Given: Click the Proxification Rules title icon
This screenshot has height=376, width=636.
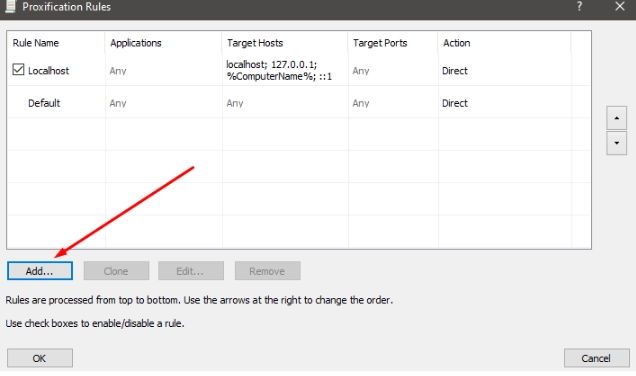Looking at the screenshot, I should pyautogui.click(x=10, y=6).
